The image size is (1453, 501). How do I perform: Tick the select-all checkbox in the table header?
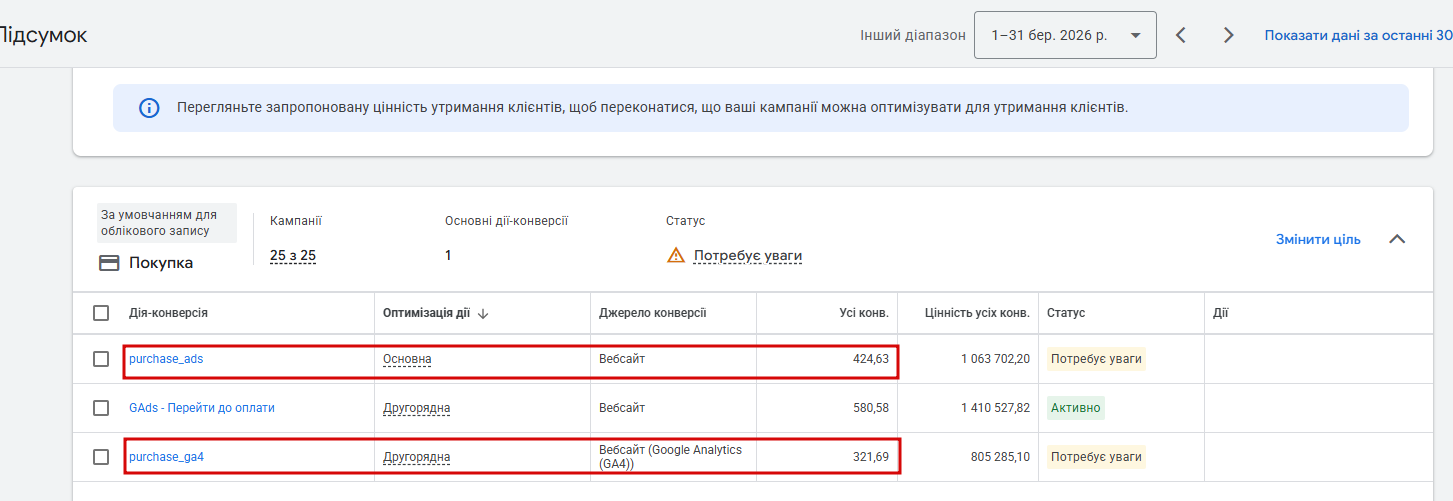(x=101, y=313)
